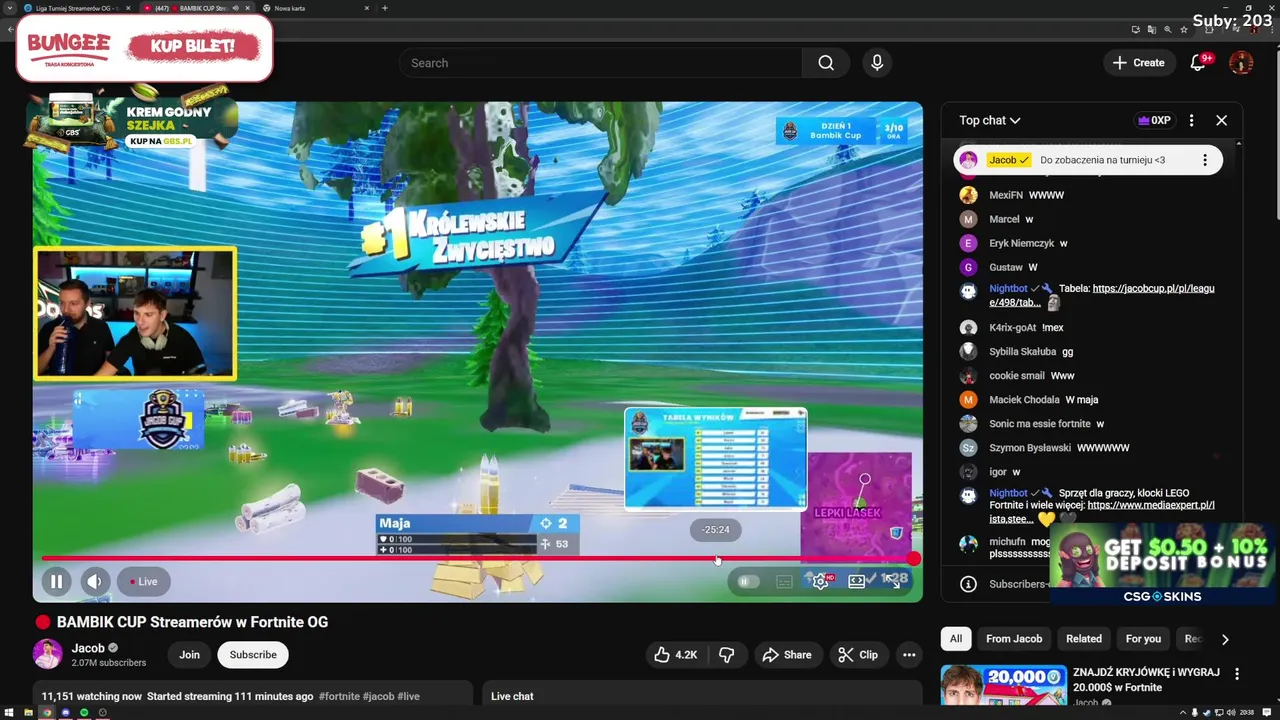Select the Related filter chip
Image resolution: width=1280 pixels, height=720 pixels.
(1084, 639)
